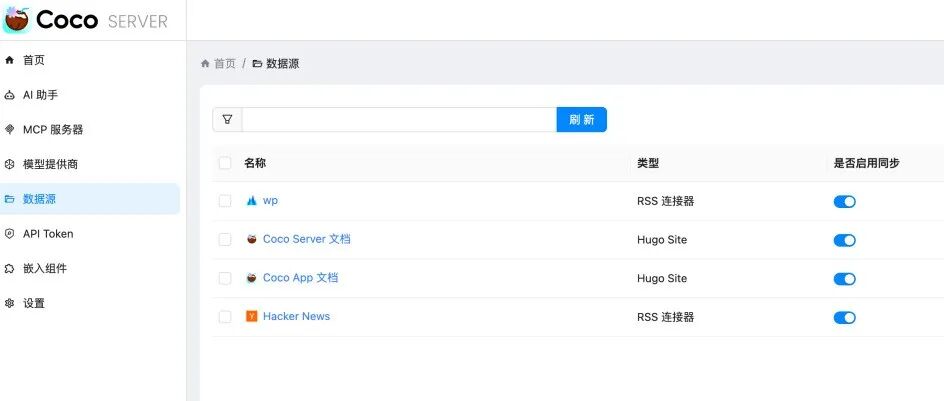
Task: Open the wp data source link
Action: pos(270,200)
